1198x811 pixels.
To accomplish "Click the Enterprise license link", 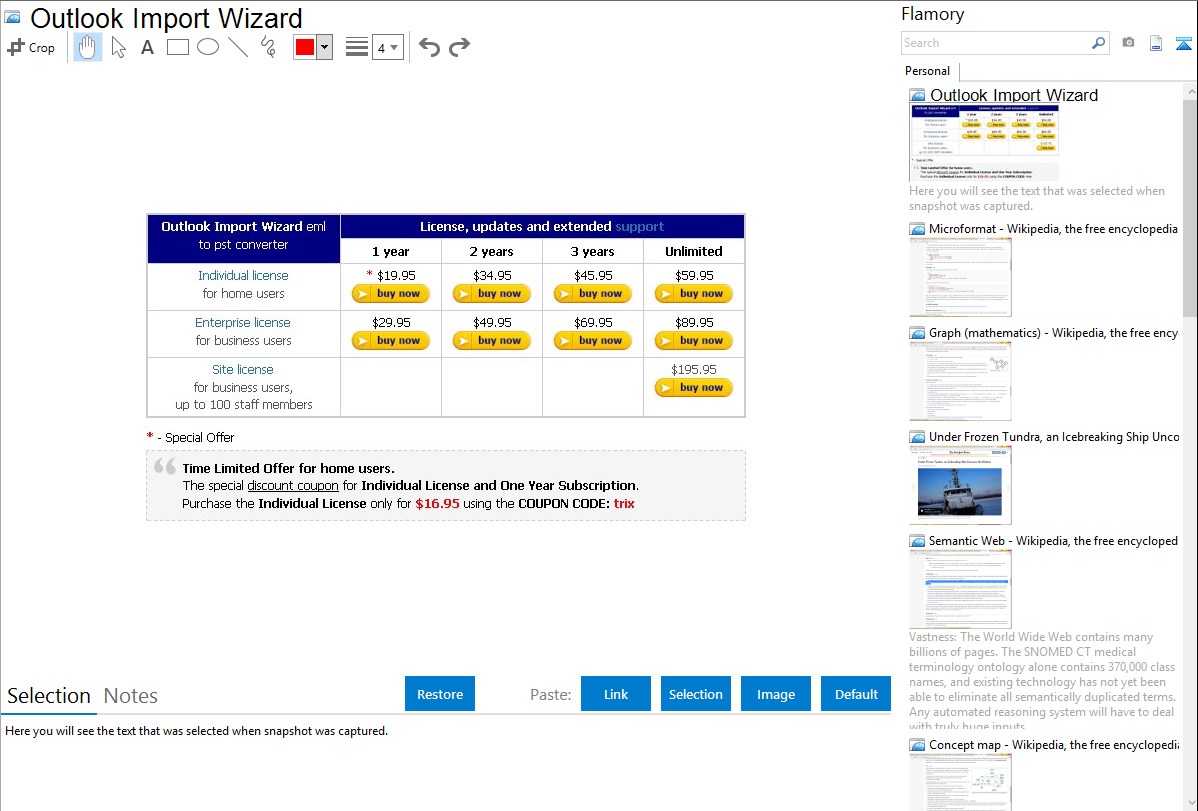I will click(x=243, y=323).
